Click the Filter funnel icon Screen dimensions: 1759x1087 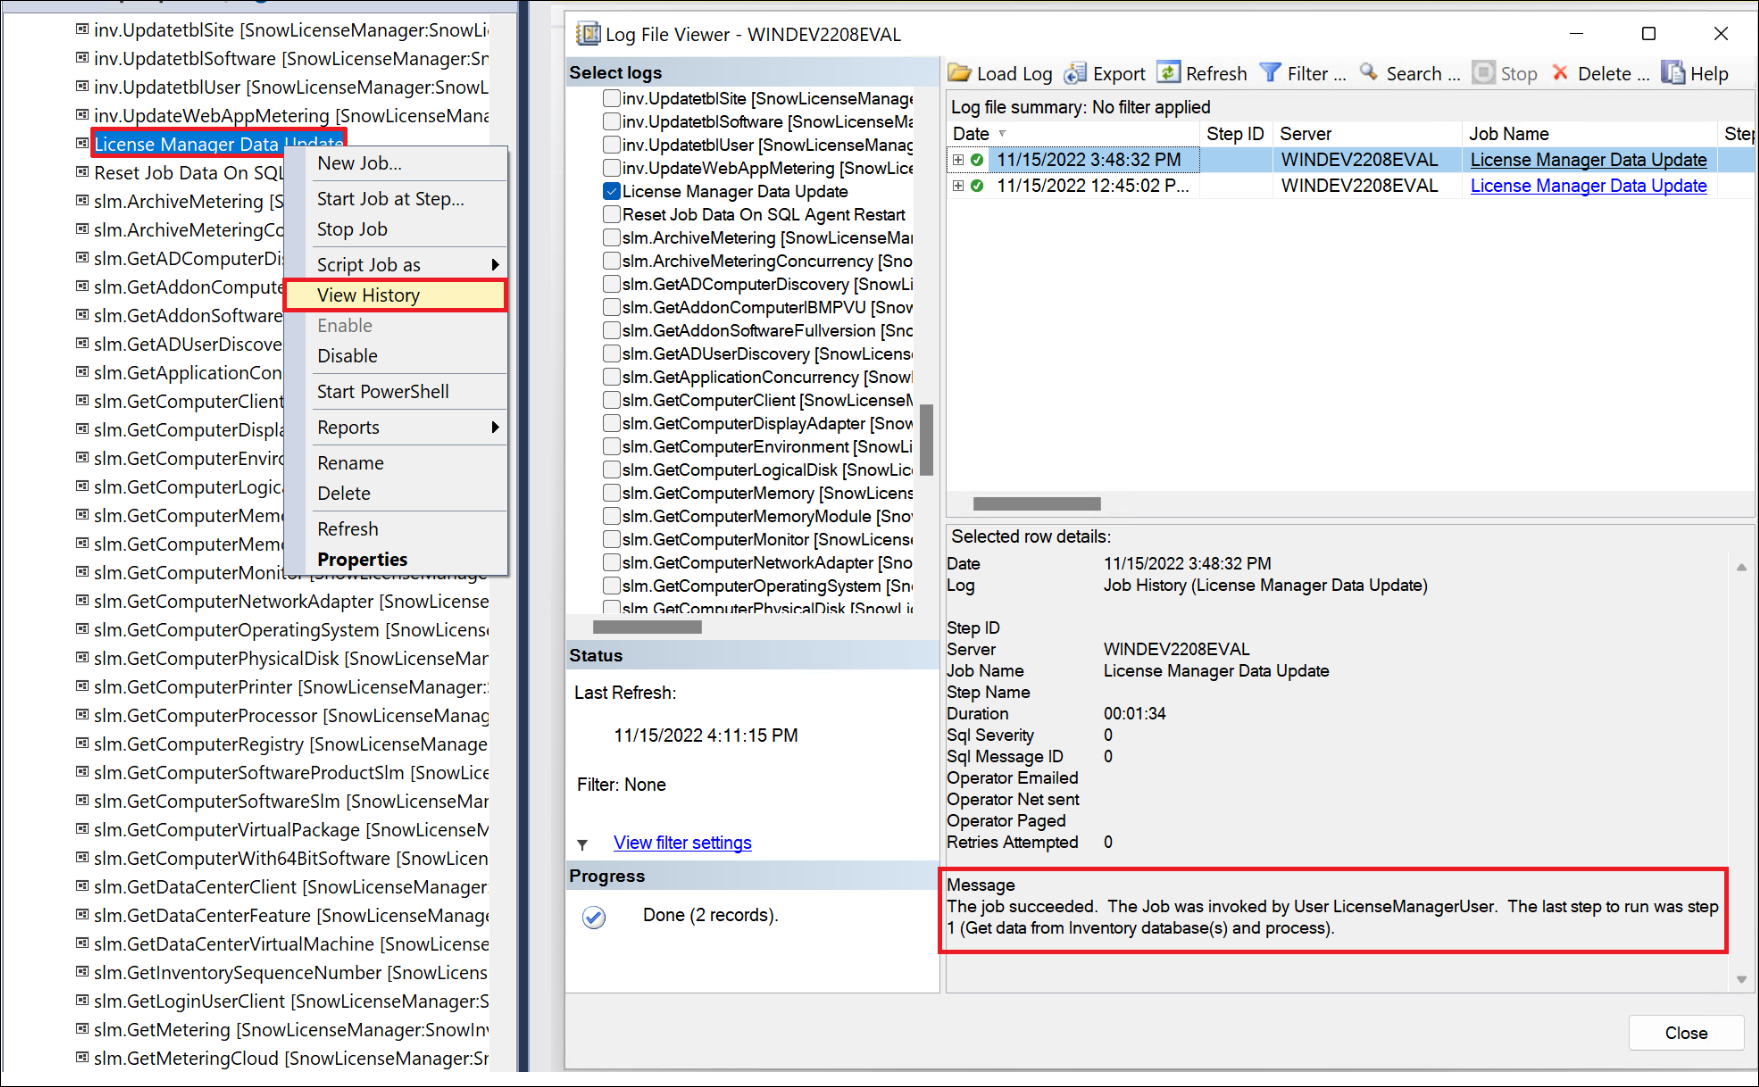tap(1270, 73)
